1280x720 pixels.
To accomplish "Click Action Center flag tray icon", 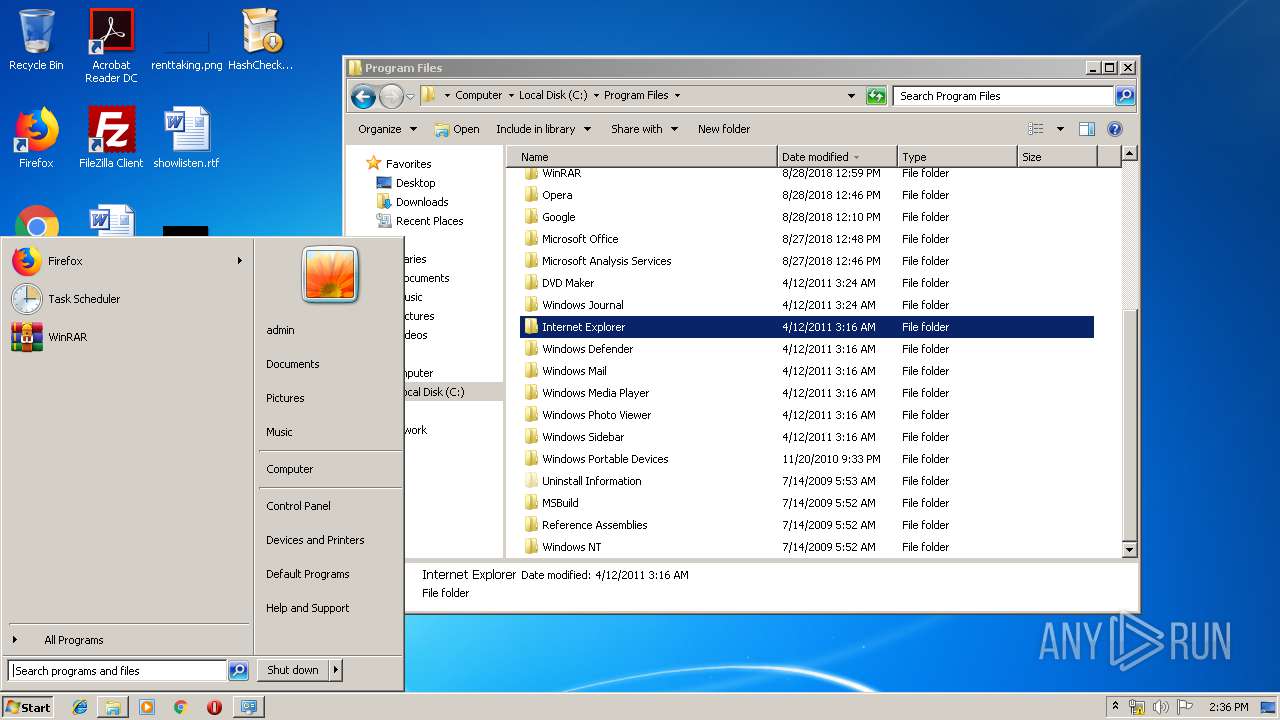I will click(1185, 707).
